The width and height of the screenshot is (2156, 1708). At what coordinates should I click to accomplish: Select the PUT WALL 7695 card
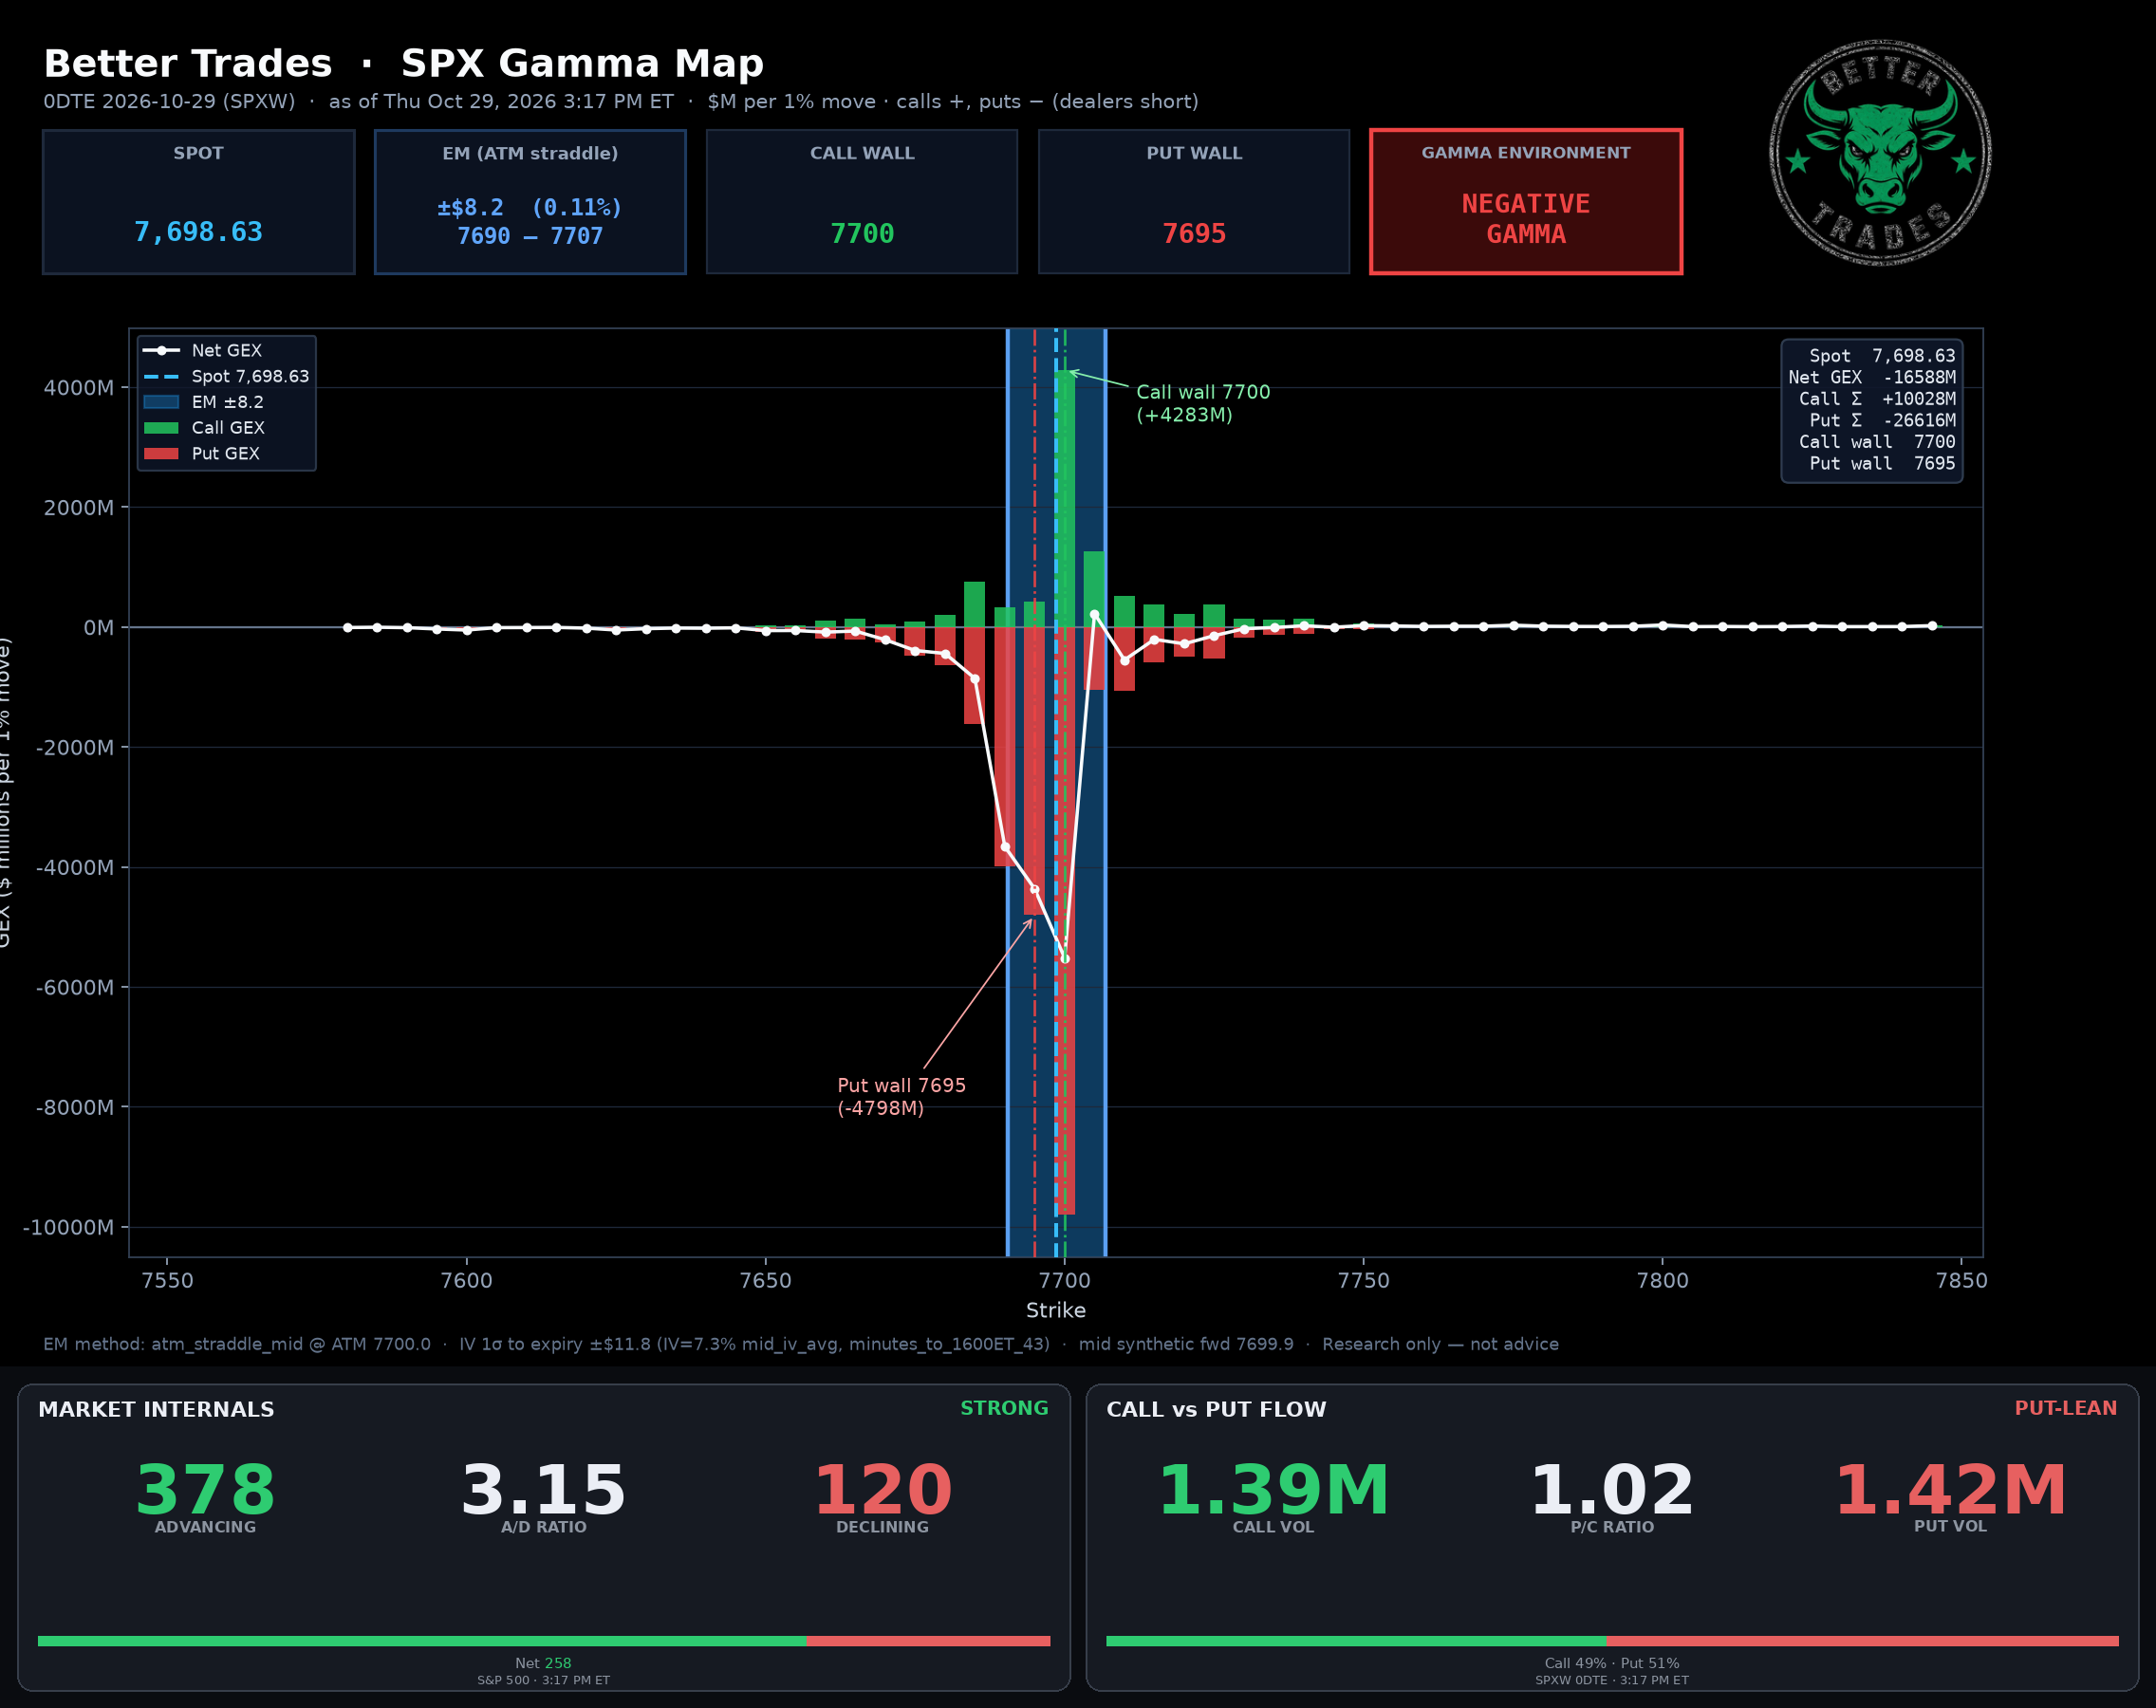click(x=1194, y=201)
